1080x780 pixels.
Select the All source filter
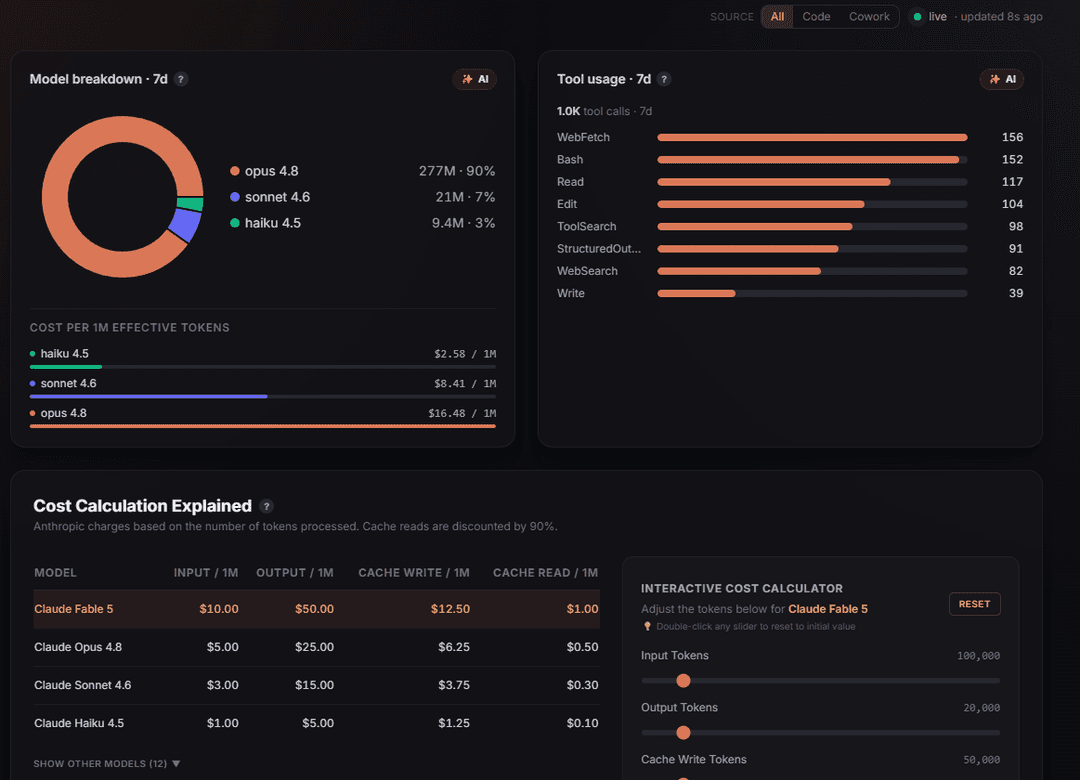pyautogui.click(x=777, y=17)
